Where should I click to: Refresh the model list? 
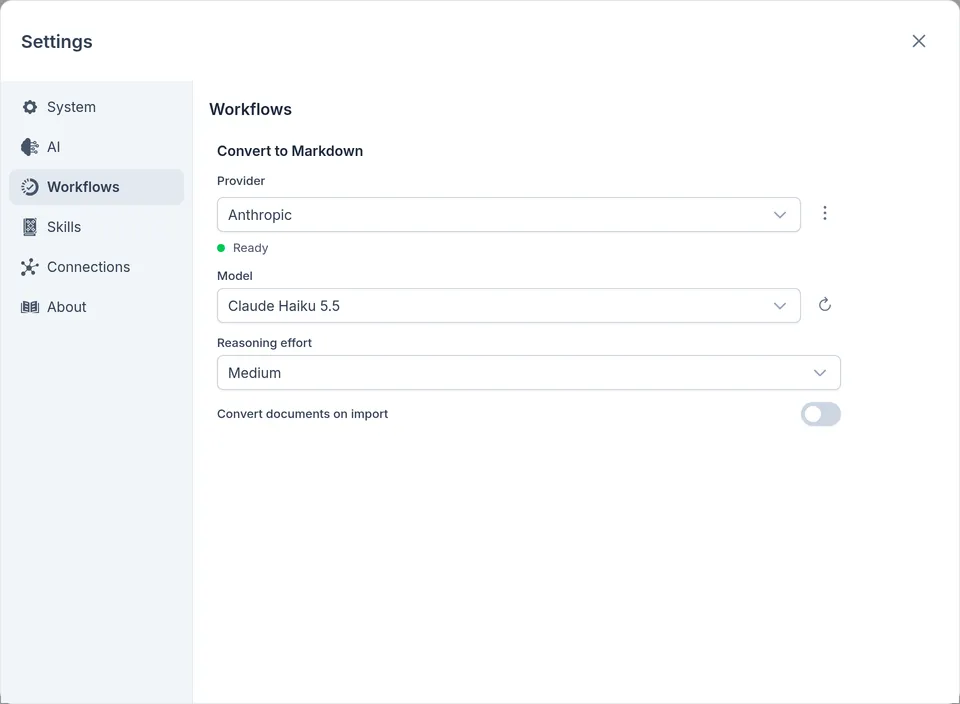click(x=825, y=305)
